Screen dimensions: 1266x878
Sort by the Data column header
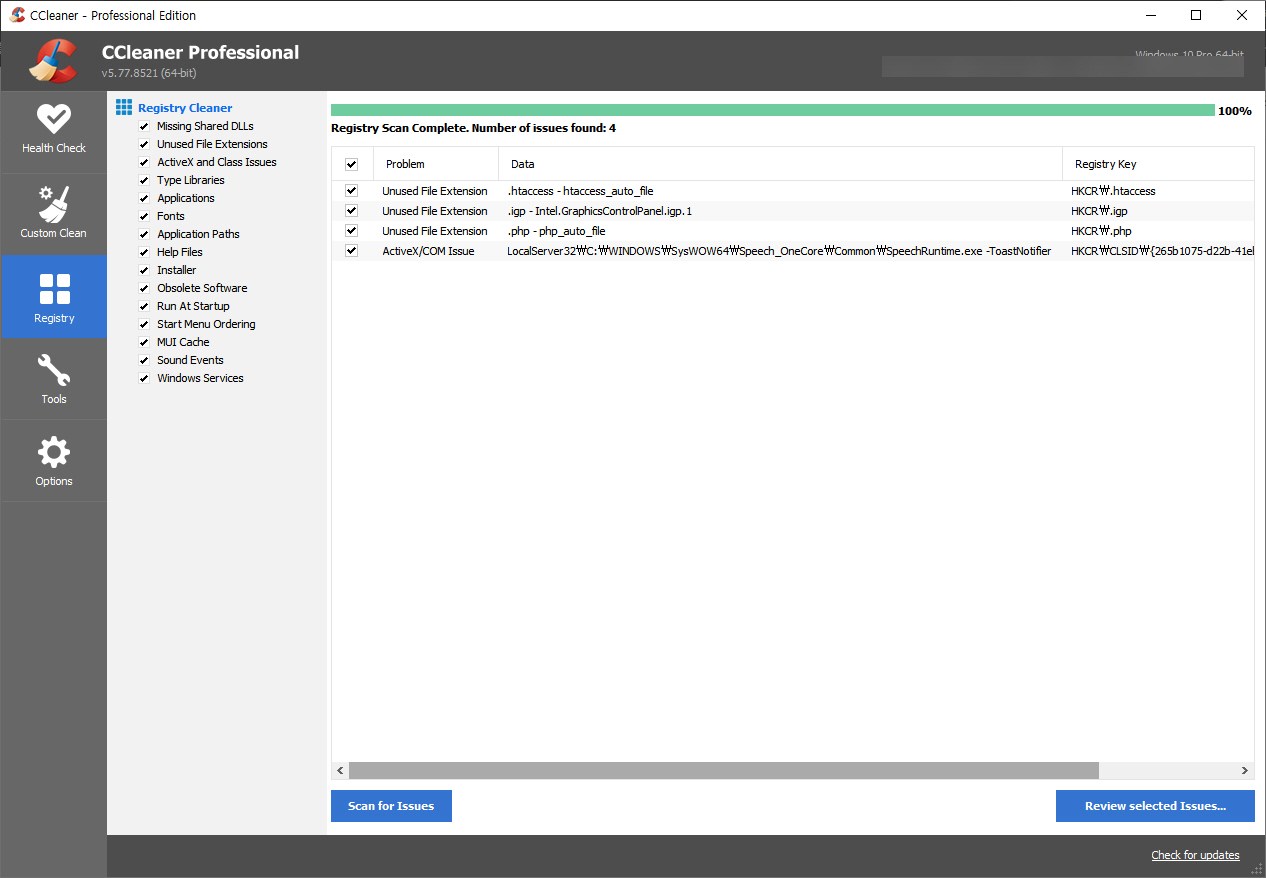coord(780,164)
